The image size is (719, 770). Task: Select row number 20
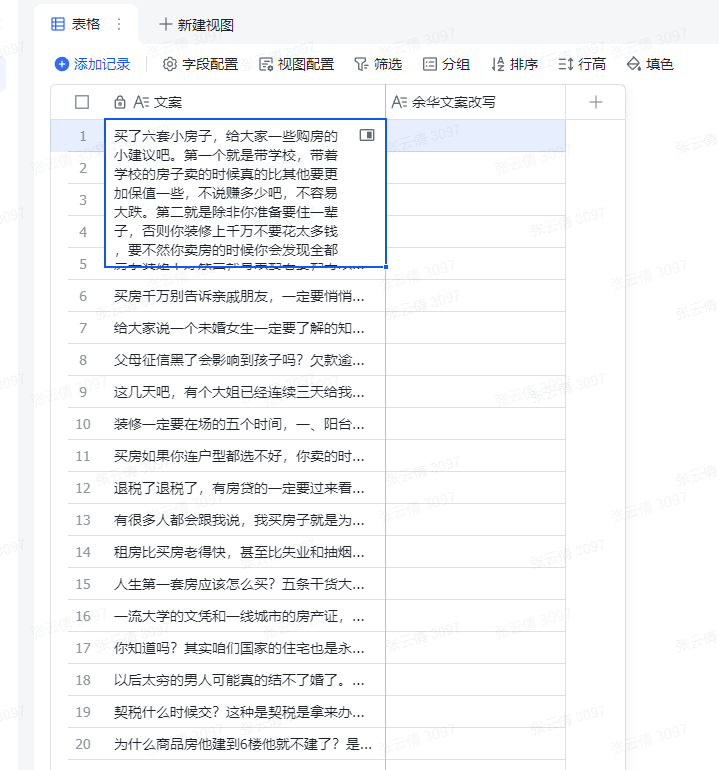83,744
